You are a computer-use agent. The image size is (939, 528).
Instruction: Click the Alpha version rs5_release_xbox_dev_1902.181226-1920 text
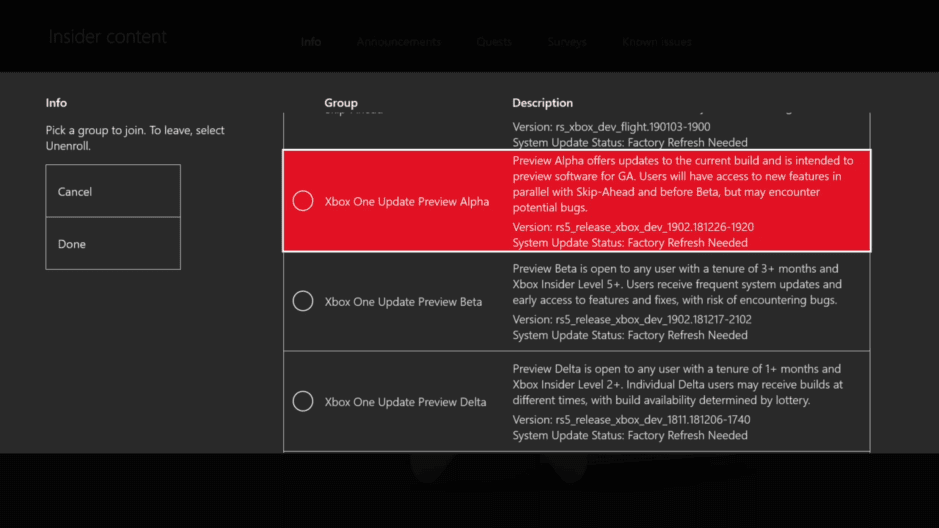(x=633, y=227)
